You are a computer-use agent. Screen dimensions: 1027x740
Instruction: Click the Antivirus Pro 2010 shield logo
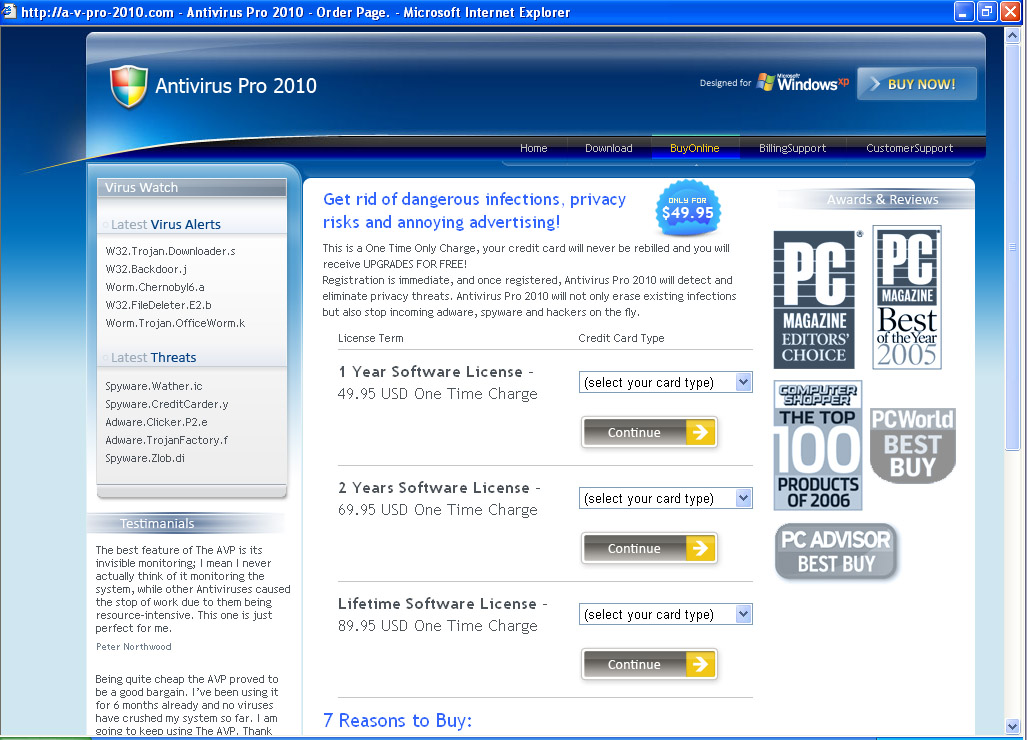point(128,86)
